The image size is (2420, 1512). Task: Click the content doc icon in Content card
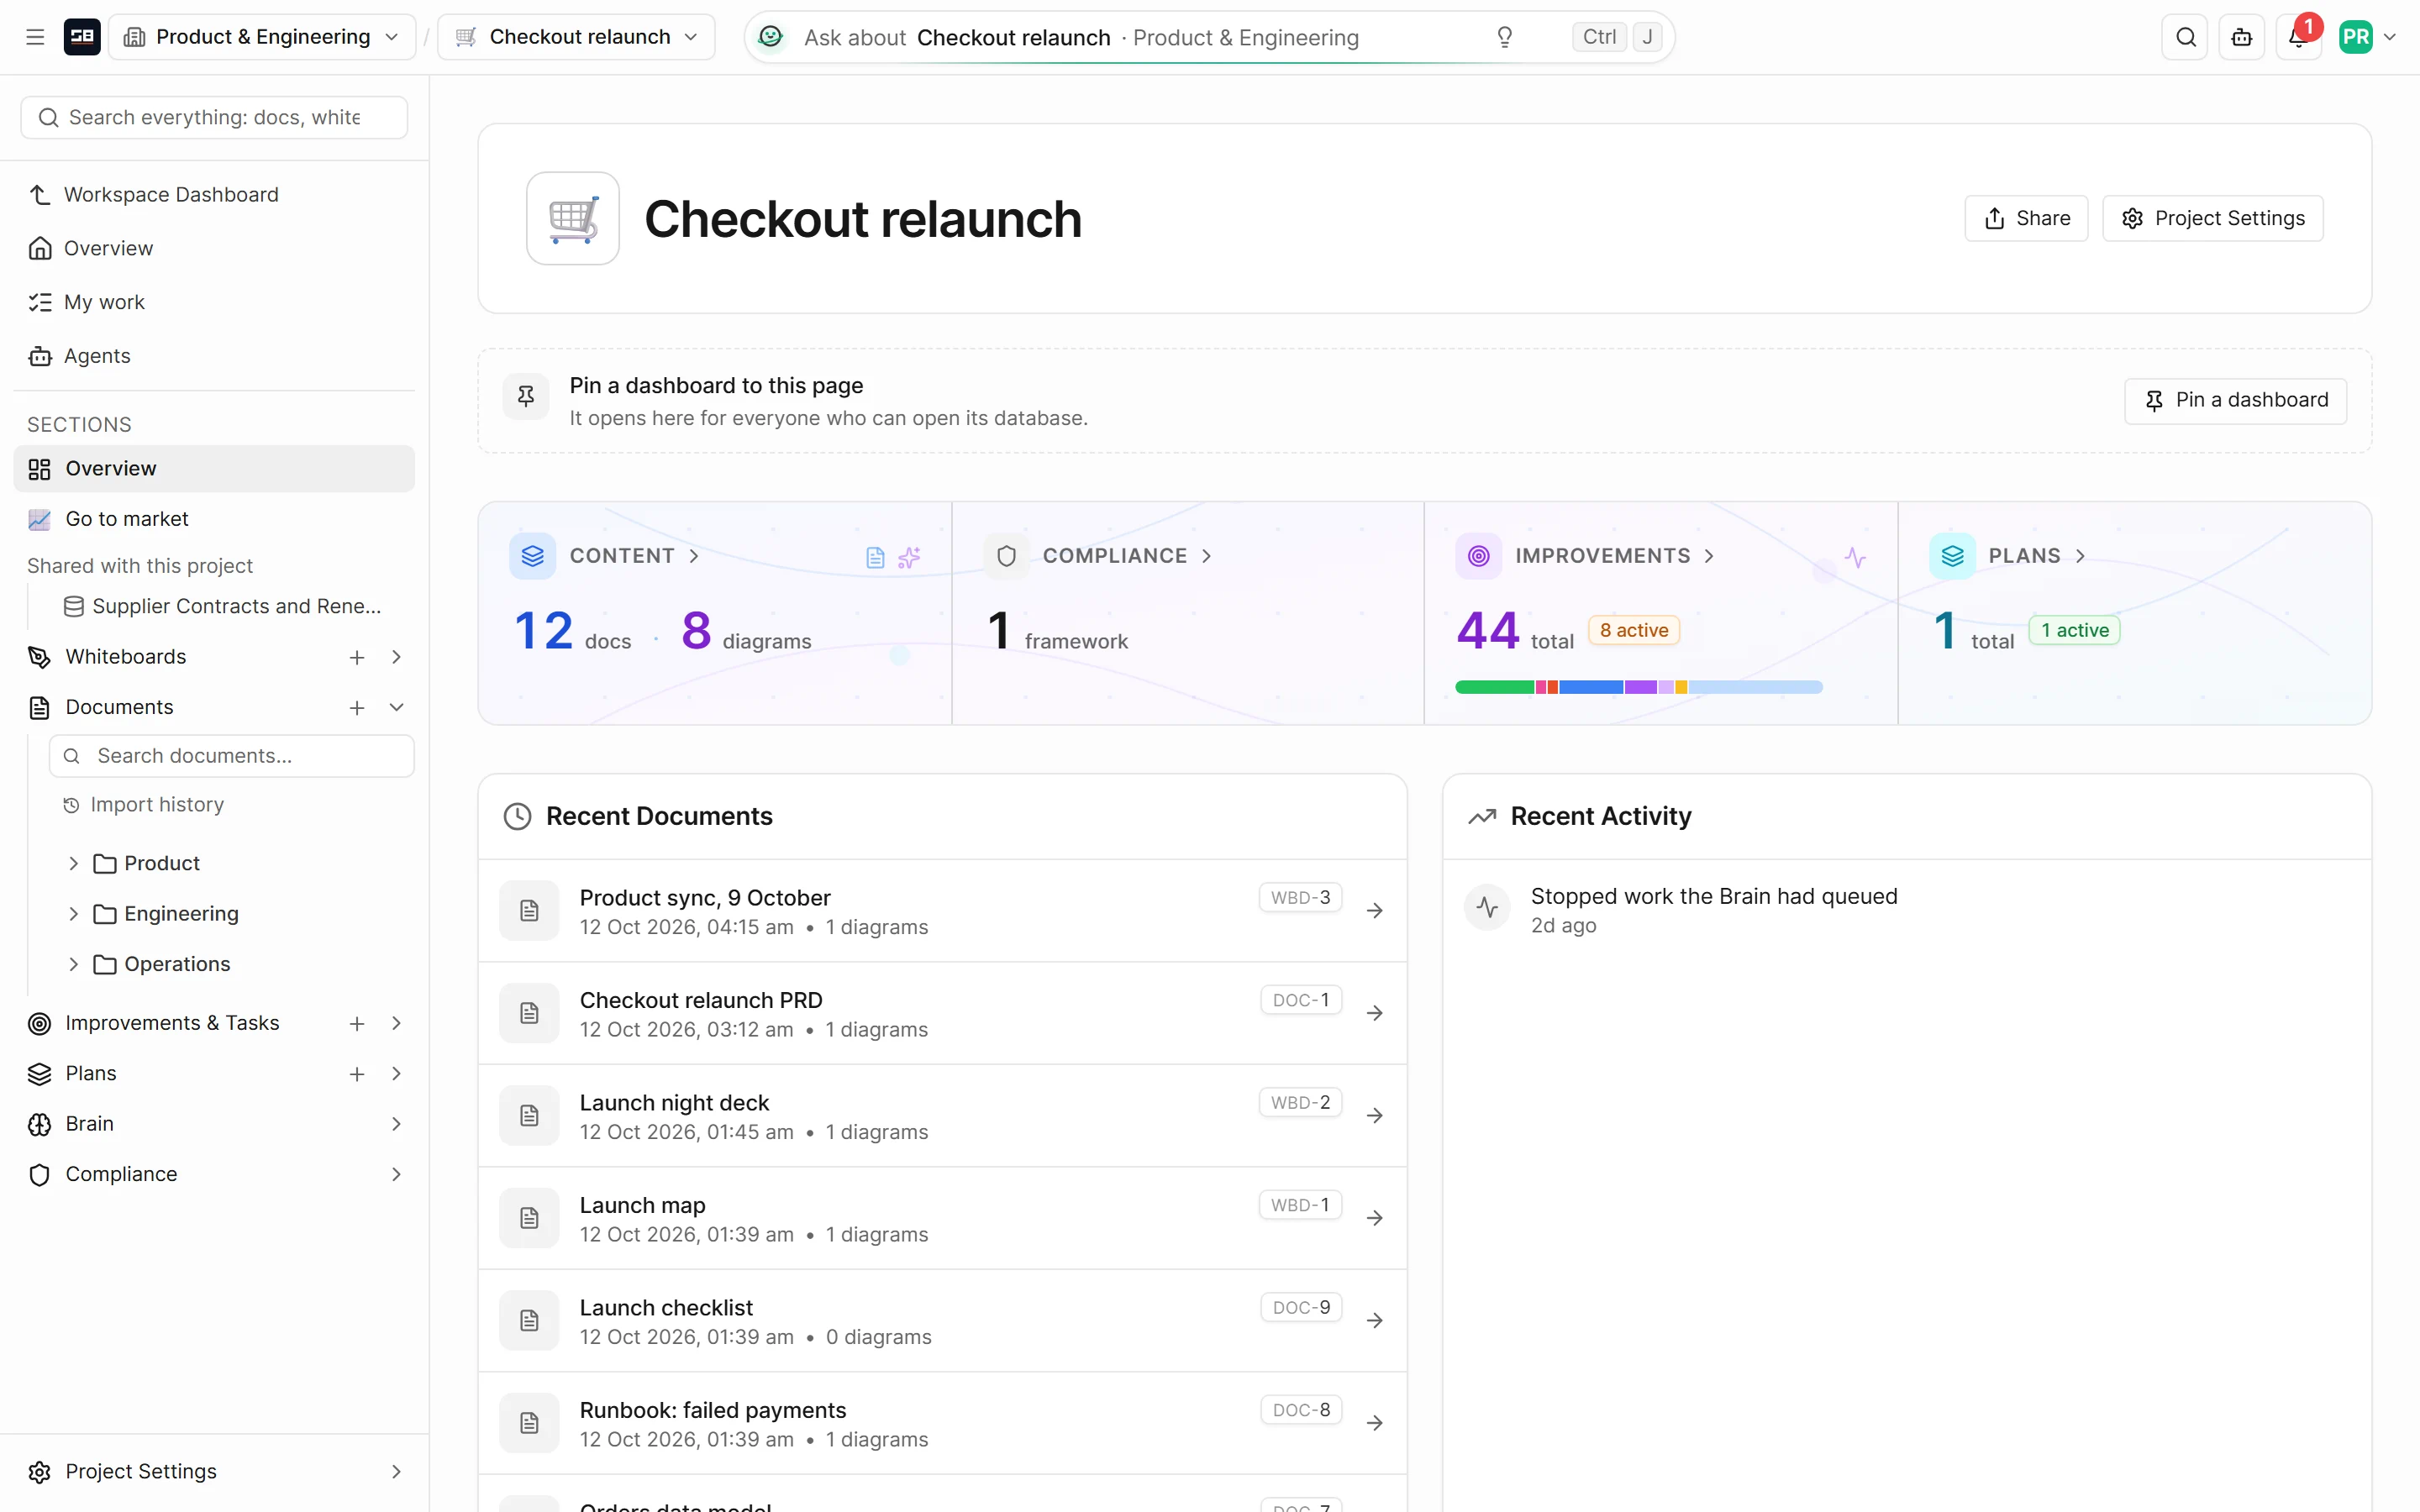tap(875, 557)
